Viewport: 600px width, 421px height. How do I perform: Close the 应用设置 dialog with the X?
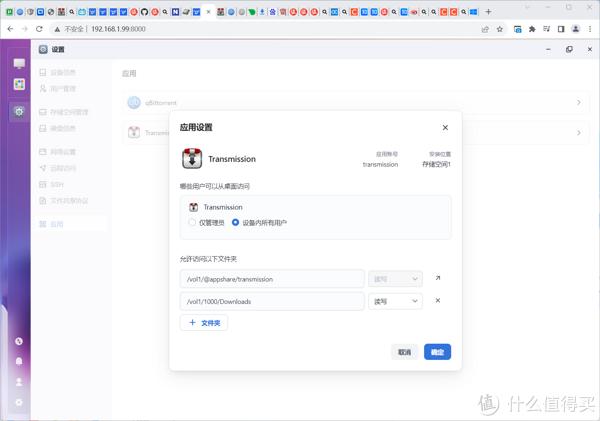(445, 127)
